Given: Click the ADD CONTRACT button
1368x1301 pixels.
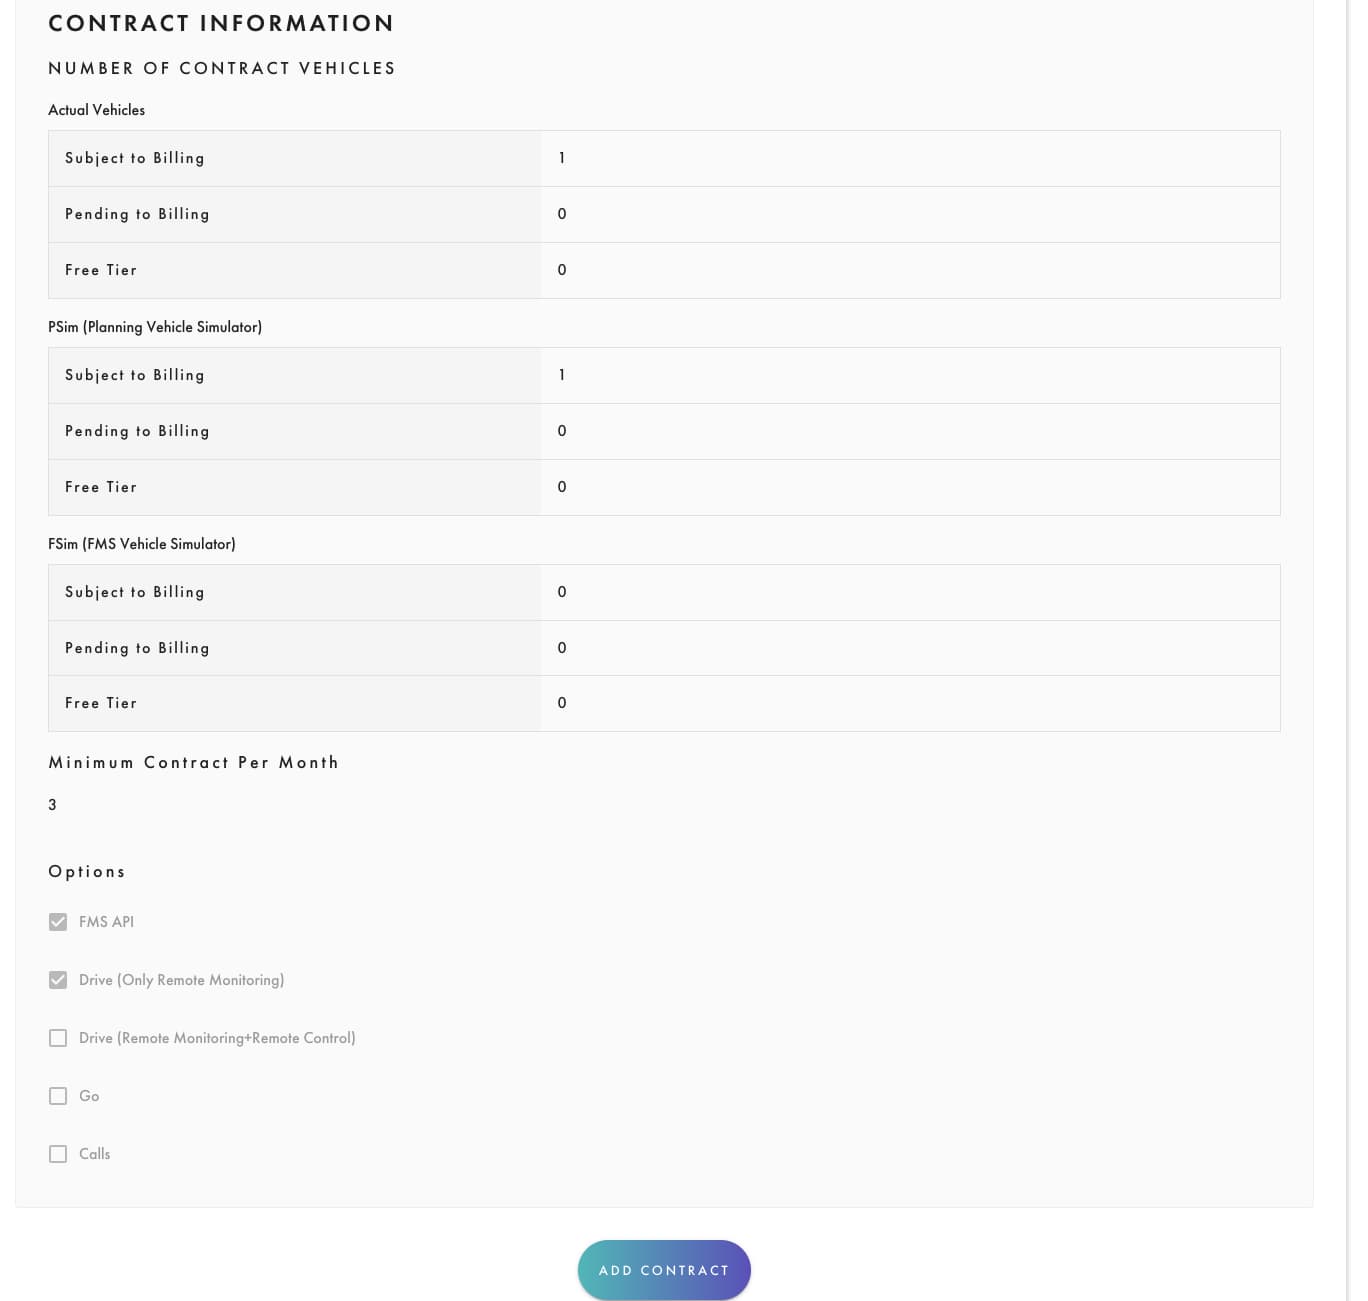Looking at the screenshot, I should coord(663,1269).
